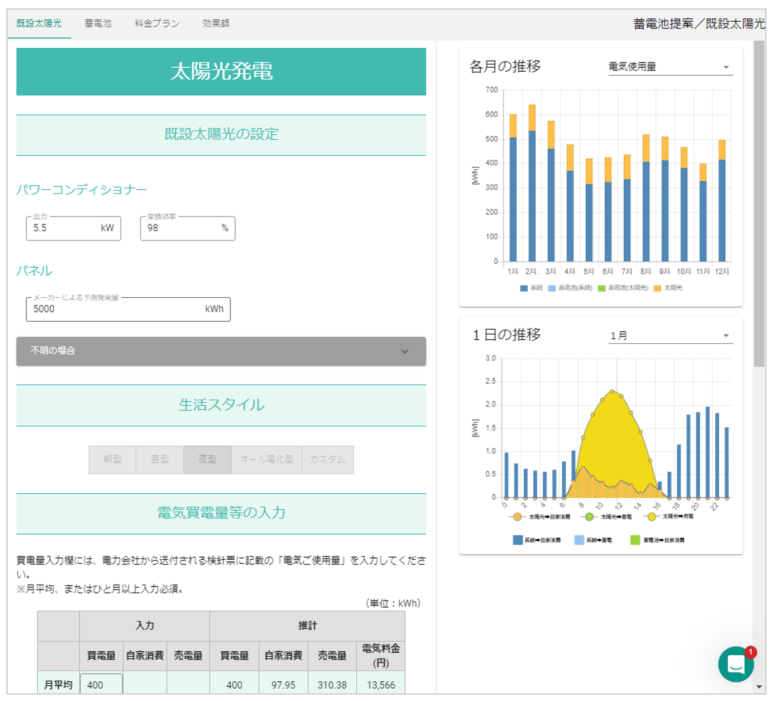Viewport: 772px width, 701px height.
Task: Click the 電気使用量 dropdown arrow
Action: pos(726,67)
